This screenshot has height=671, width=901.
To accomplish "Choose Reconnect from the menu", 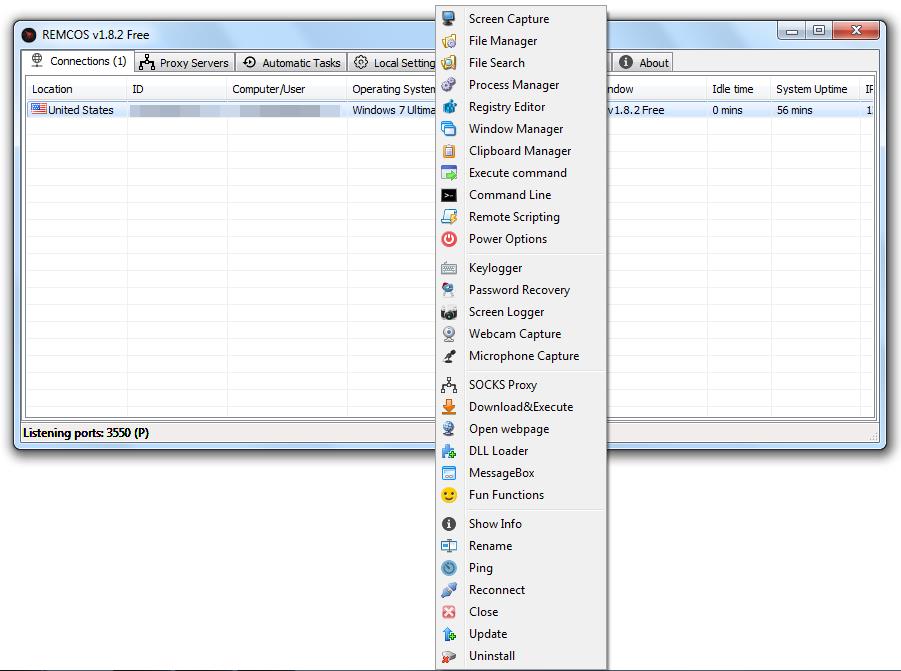I will pyautogui.click(x=496, y=590).
